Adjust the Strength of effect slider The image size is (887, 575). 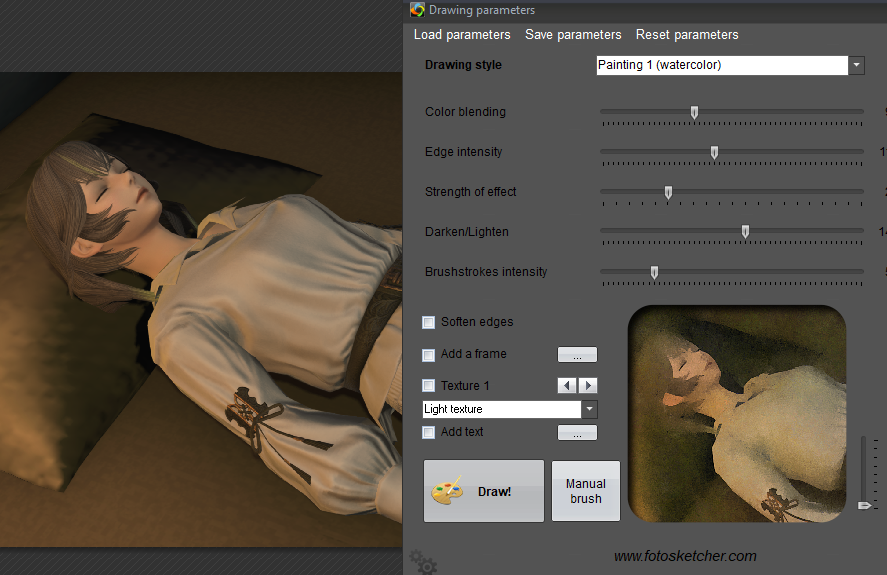point(668,192)
